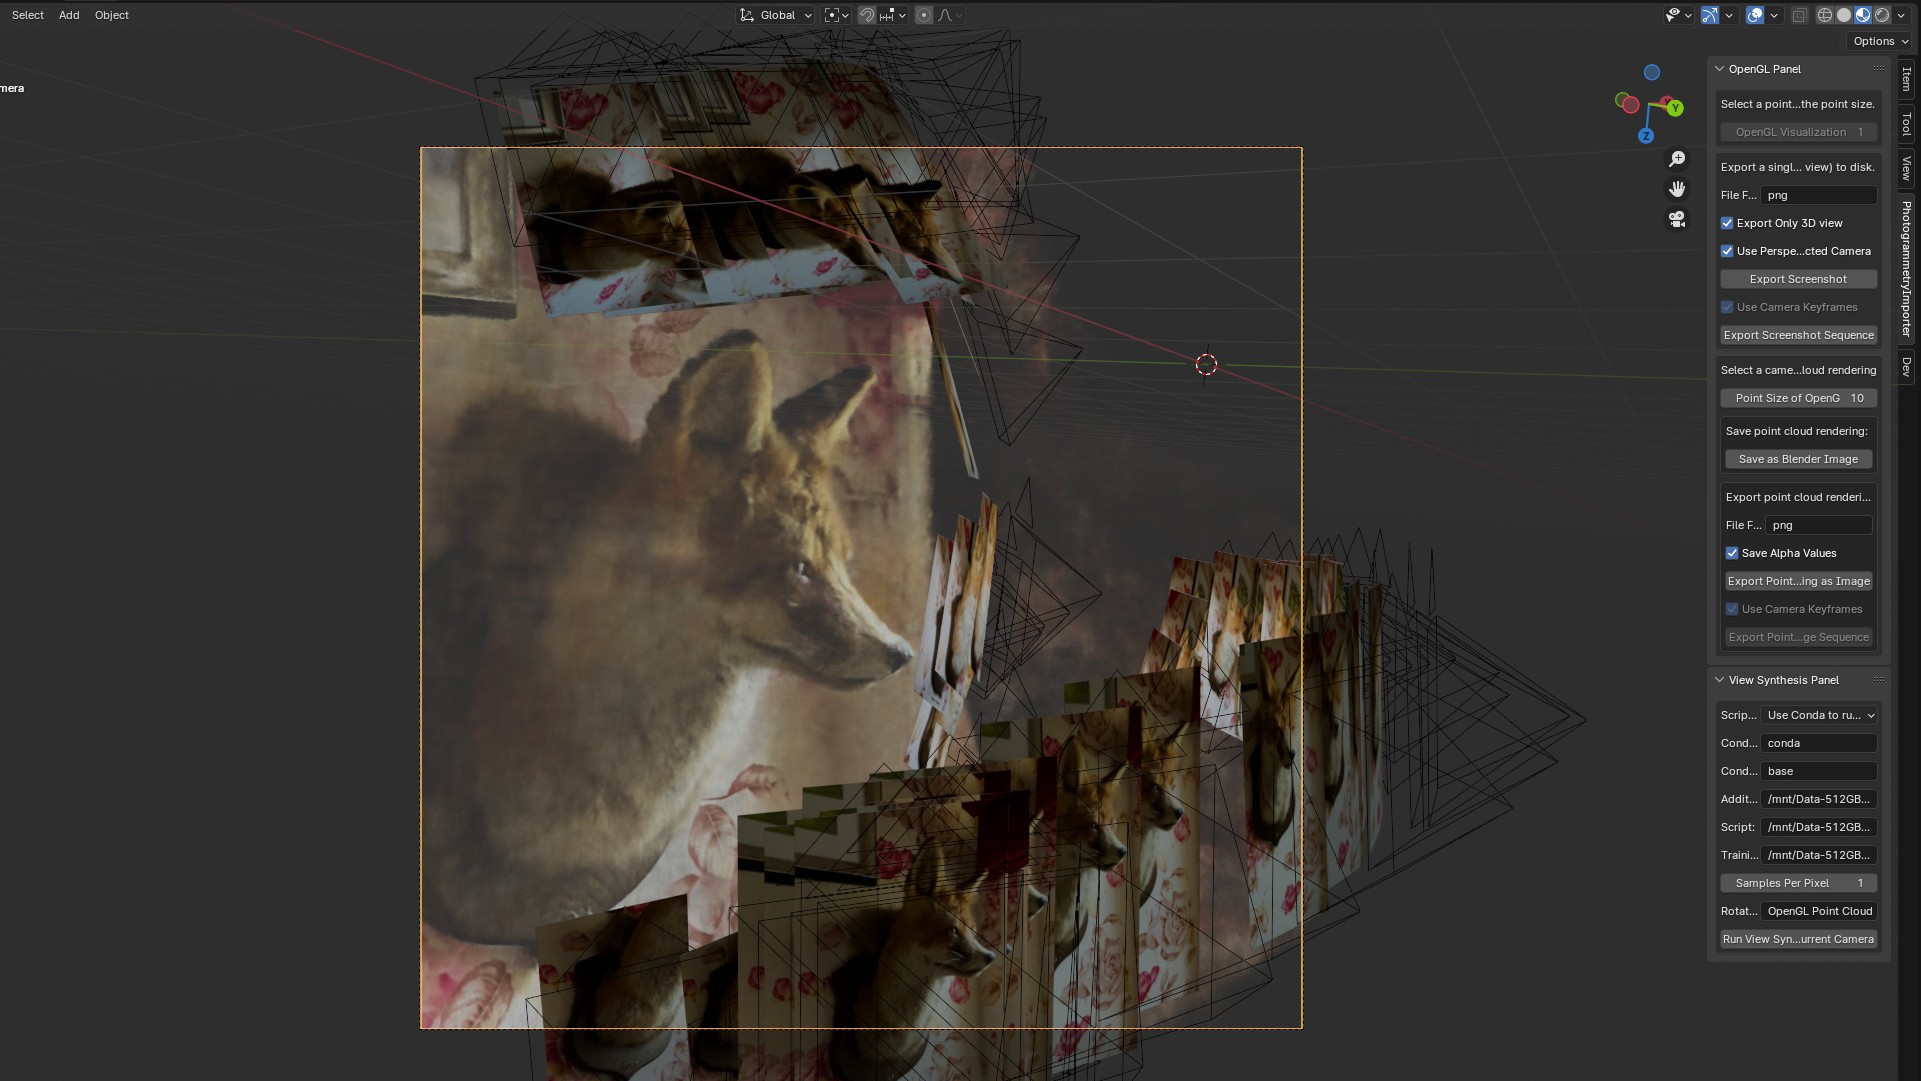The width and height of the screenshot is (1921, 1081).
Task: Toggle the proportional editing icon
Action: click(924, 15)
